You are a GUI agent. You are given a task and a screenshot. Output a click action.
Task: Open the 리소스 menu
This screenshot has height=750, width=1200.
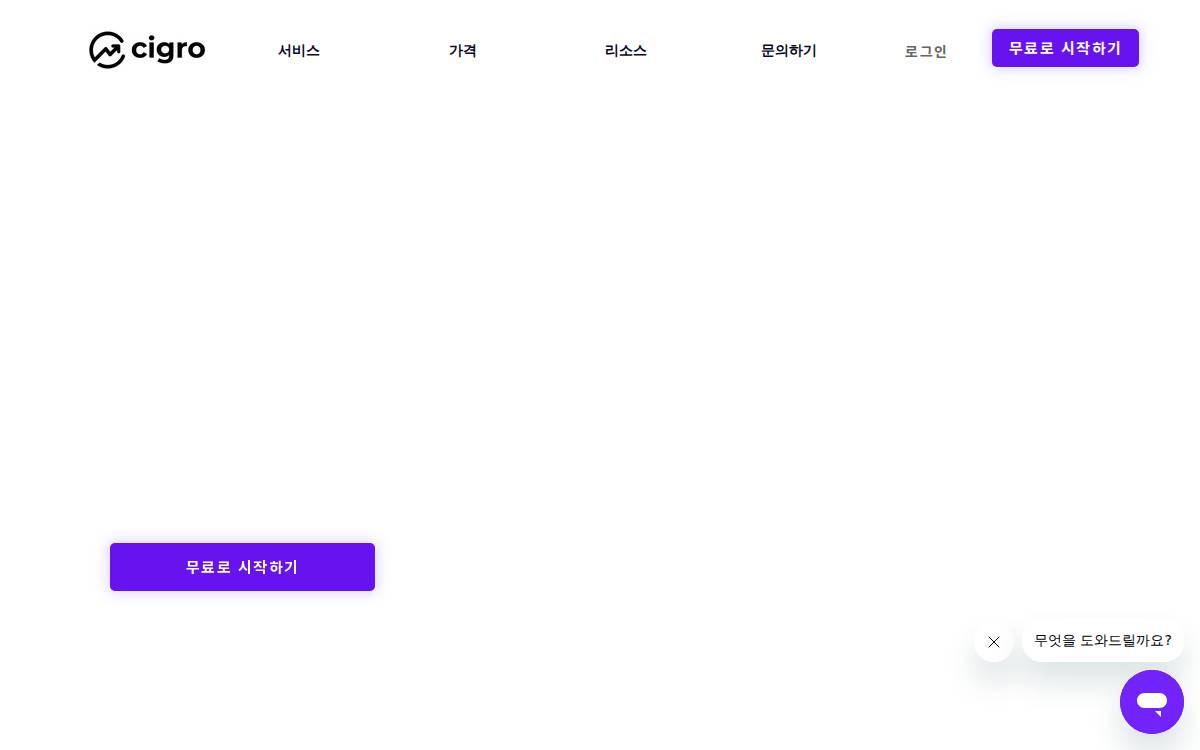626,51
